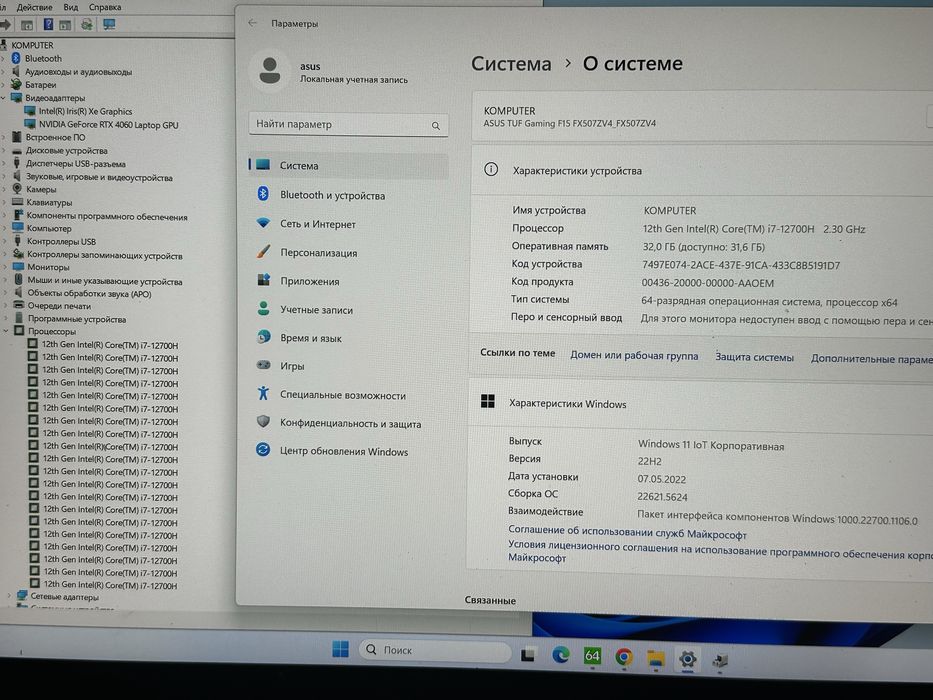
Task: Expand the Камеры node
Action: (4, 189)
